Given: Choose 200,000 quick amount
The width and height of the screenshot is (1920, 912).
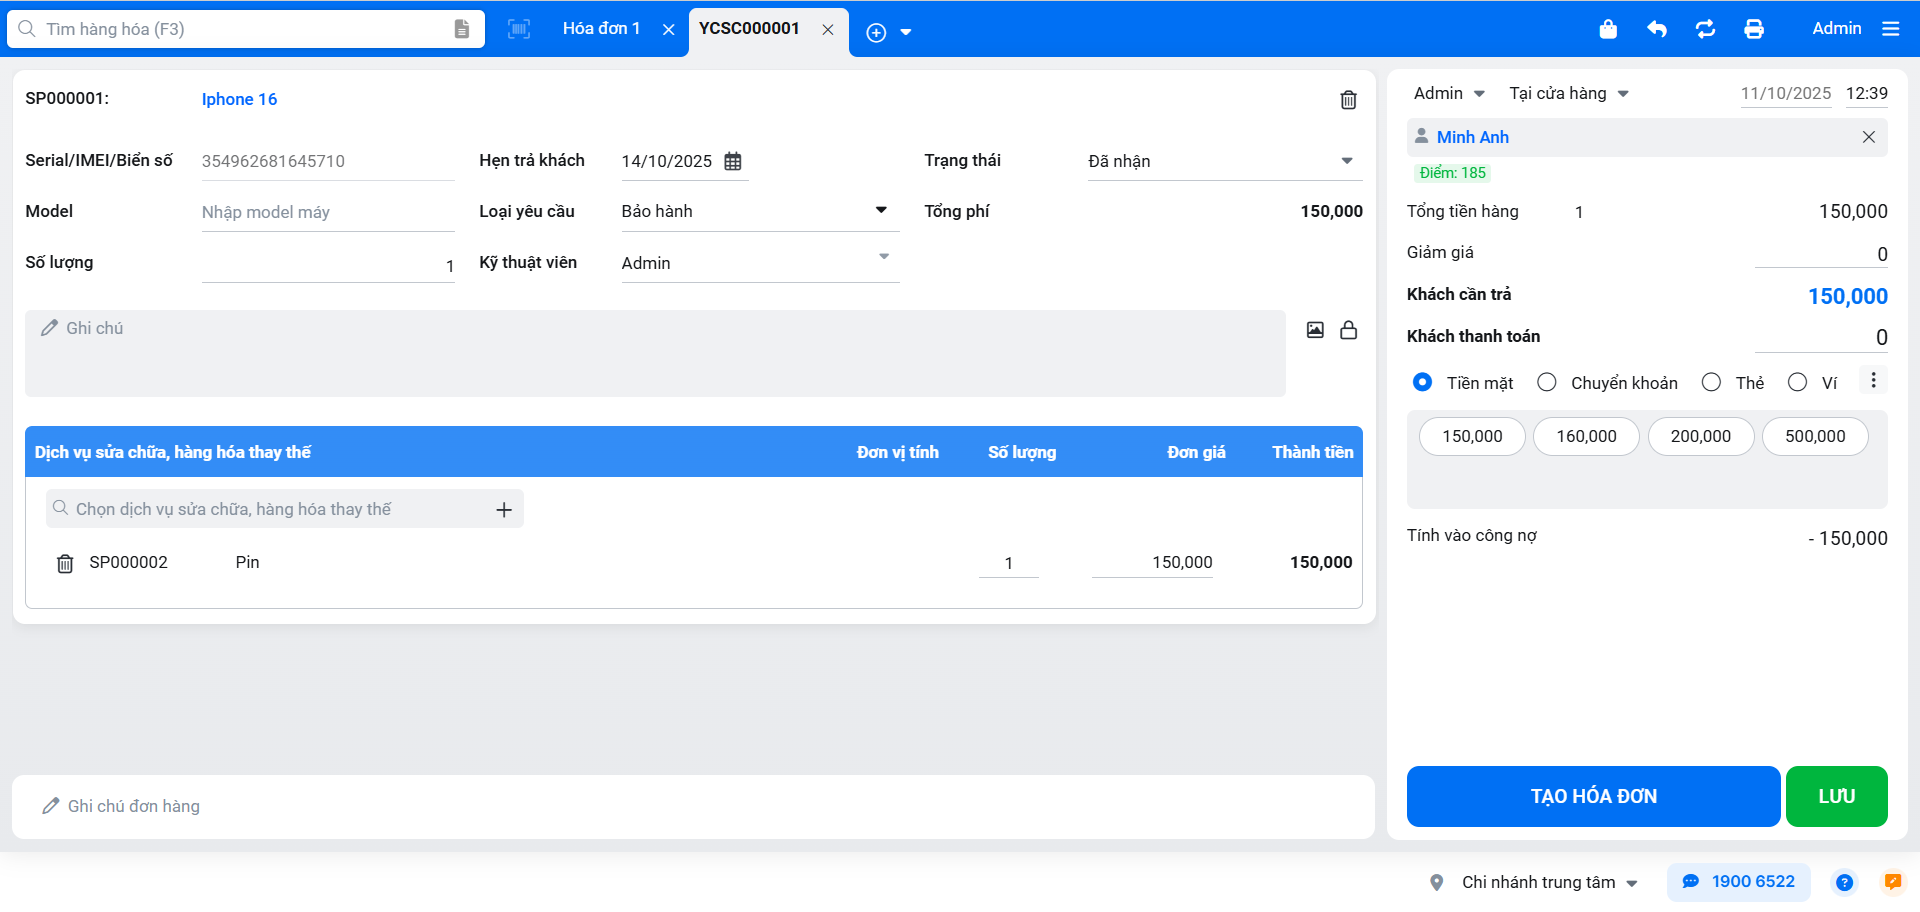Looking at the screenshot, I should pos(1700,436).
